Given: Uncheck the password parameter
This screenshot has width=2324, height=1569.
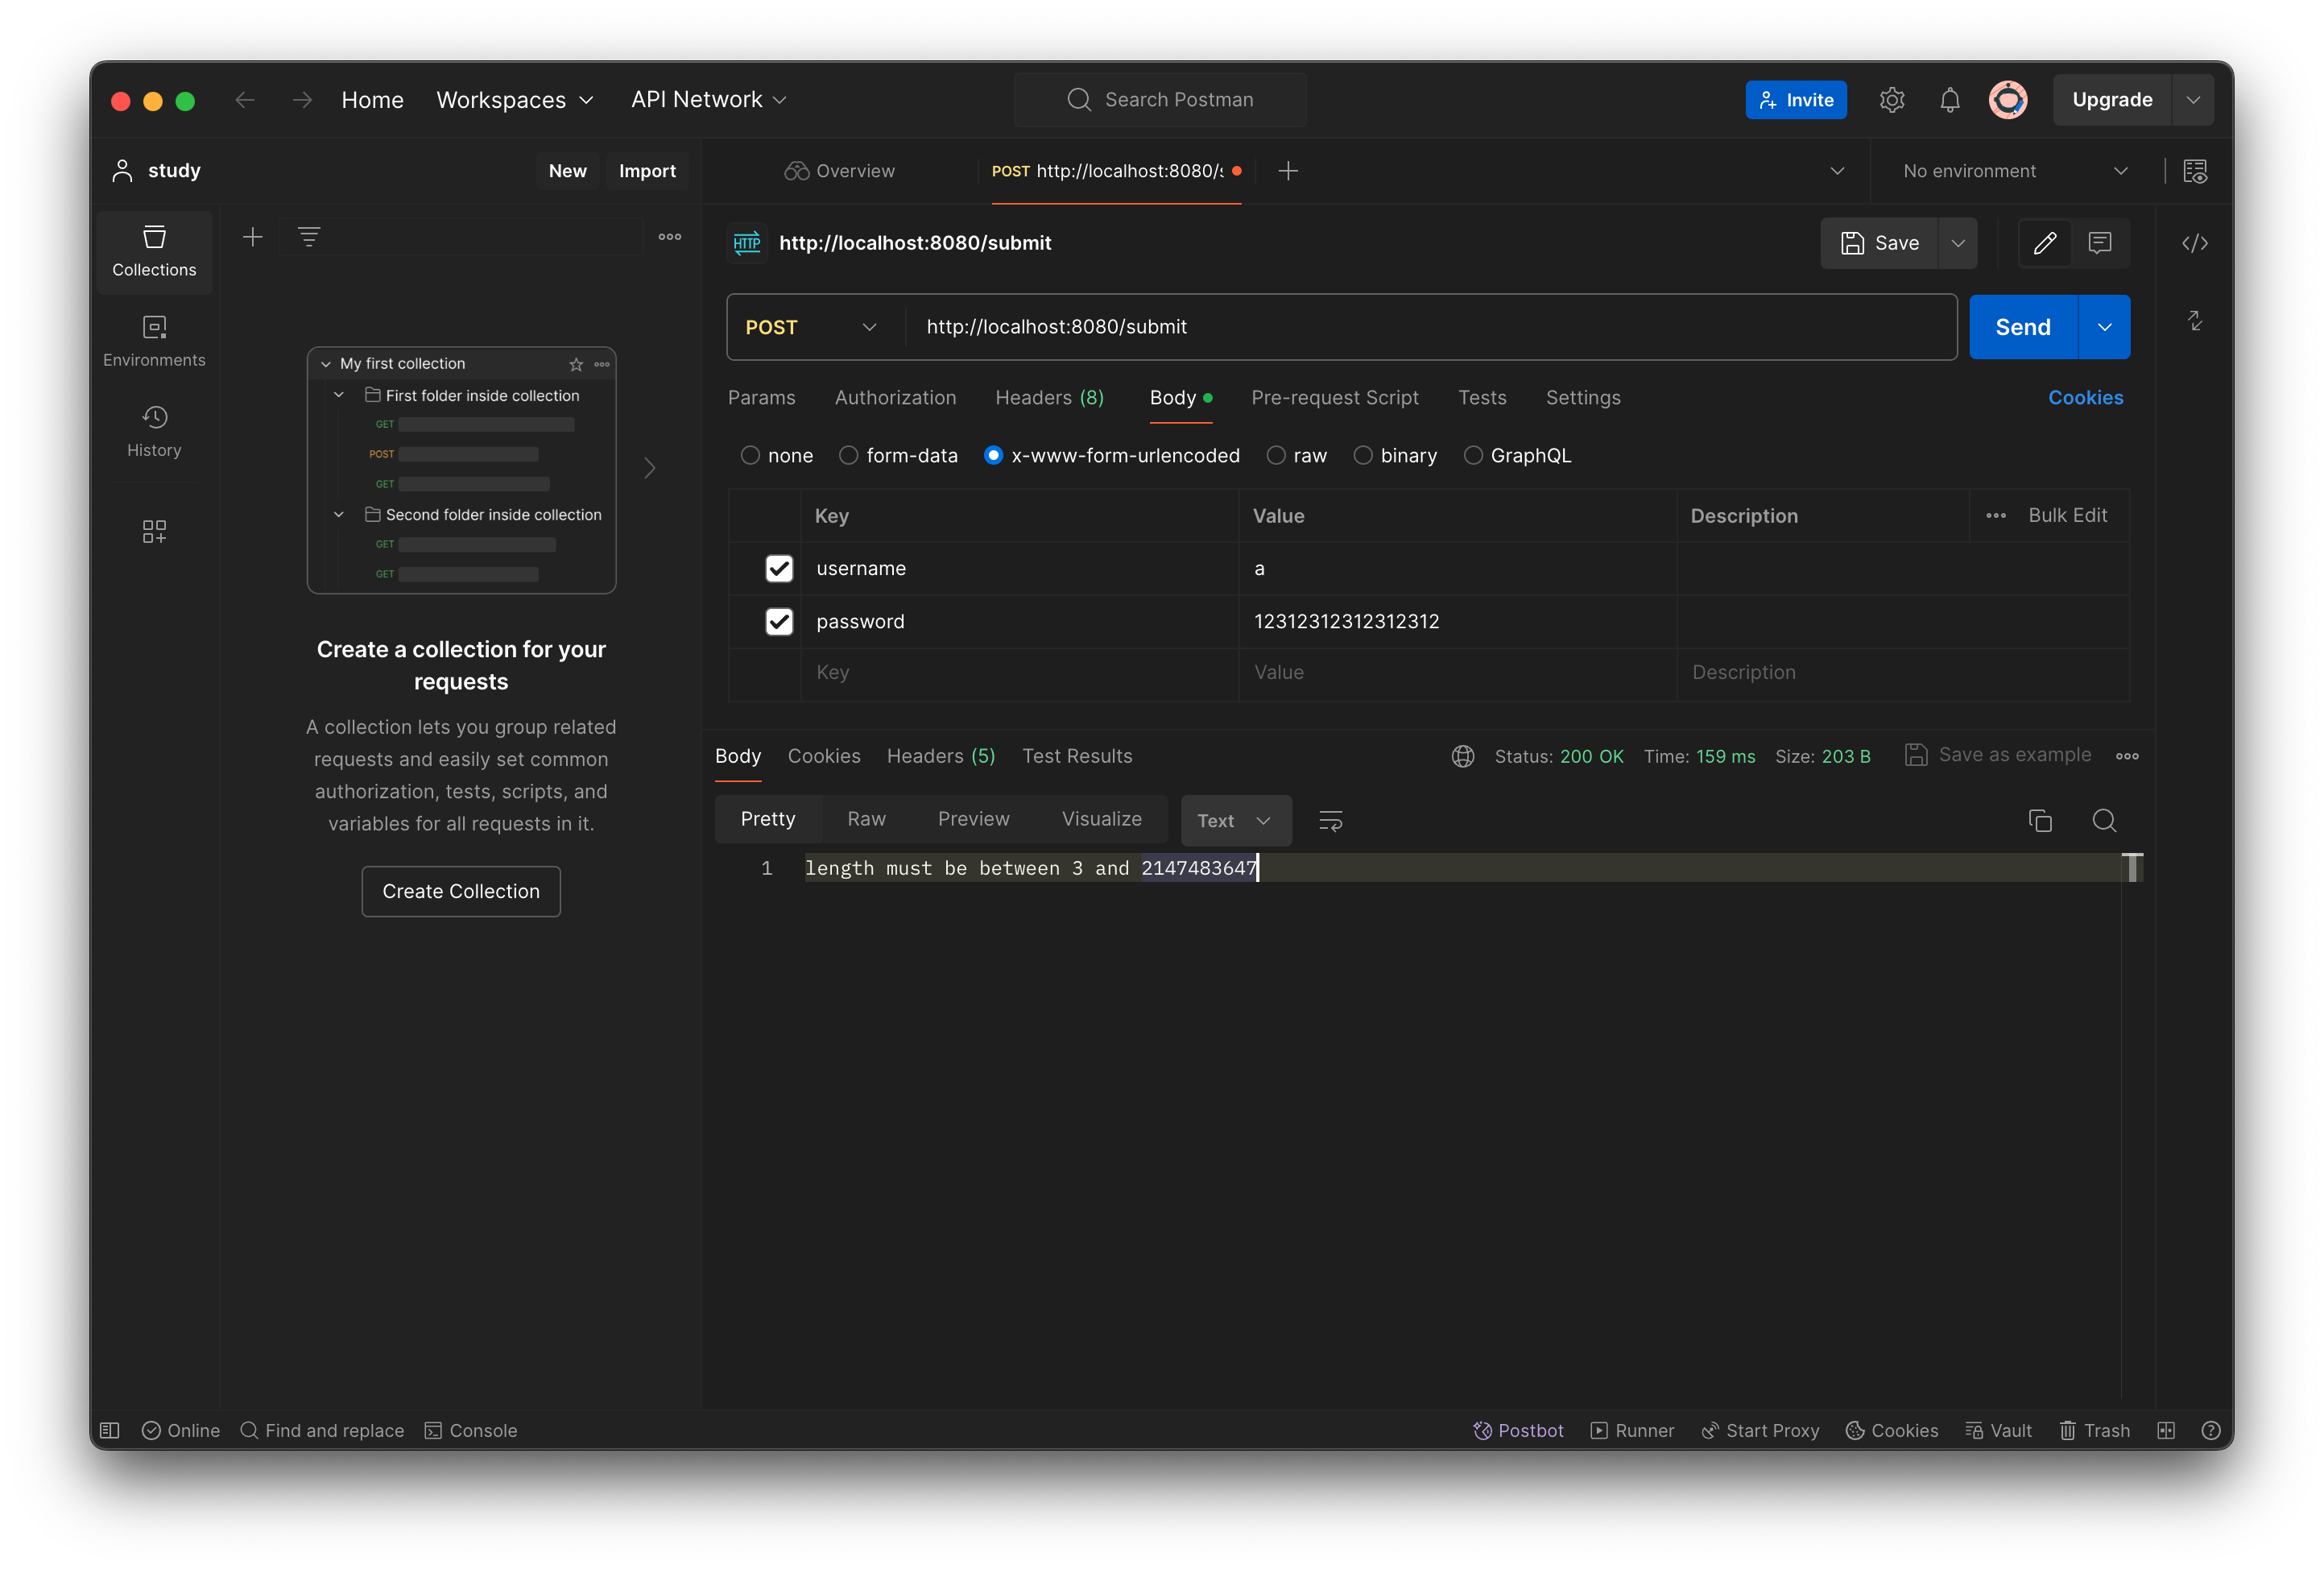Looking at the screenshot, I should pyautogui.click(x=779, y=621).
